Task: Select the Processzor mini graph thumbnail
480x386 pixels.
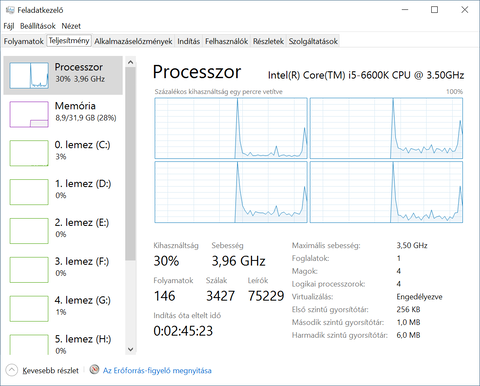Action: tap(29, 76)
